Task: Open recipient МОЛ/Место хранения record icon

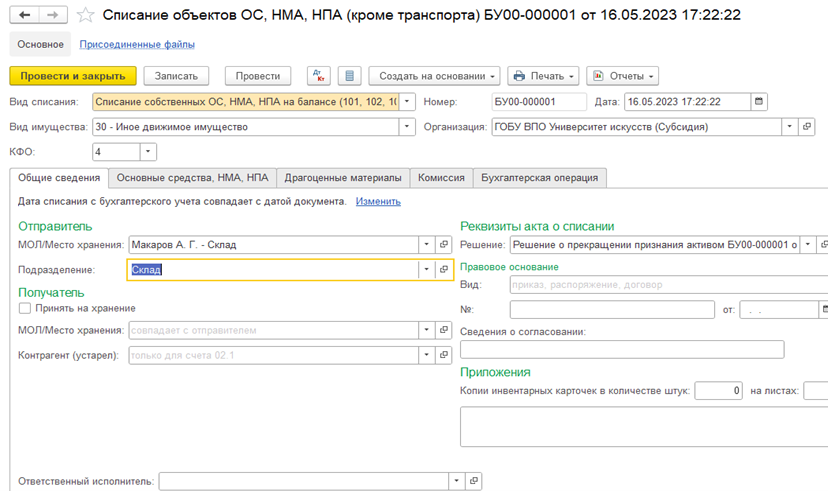Action: pyautogui.click(x=444, y=330)
